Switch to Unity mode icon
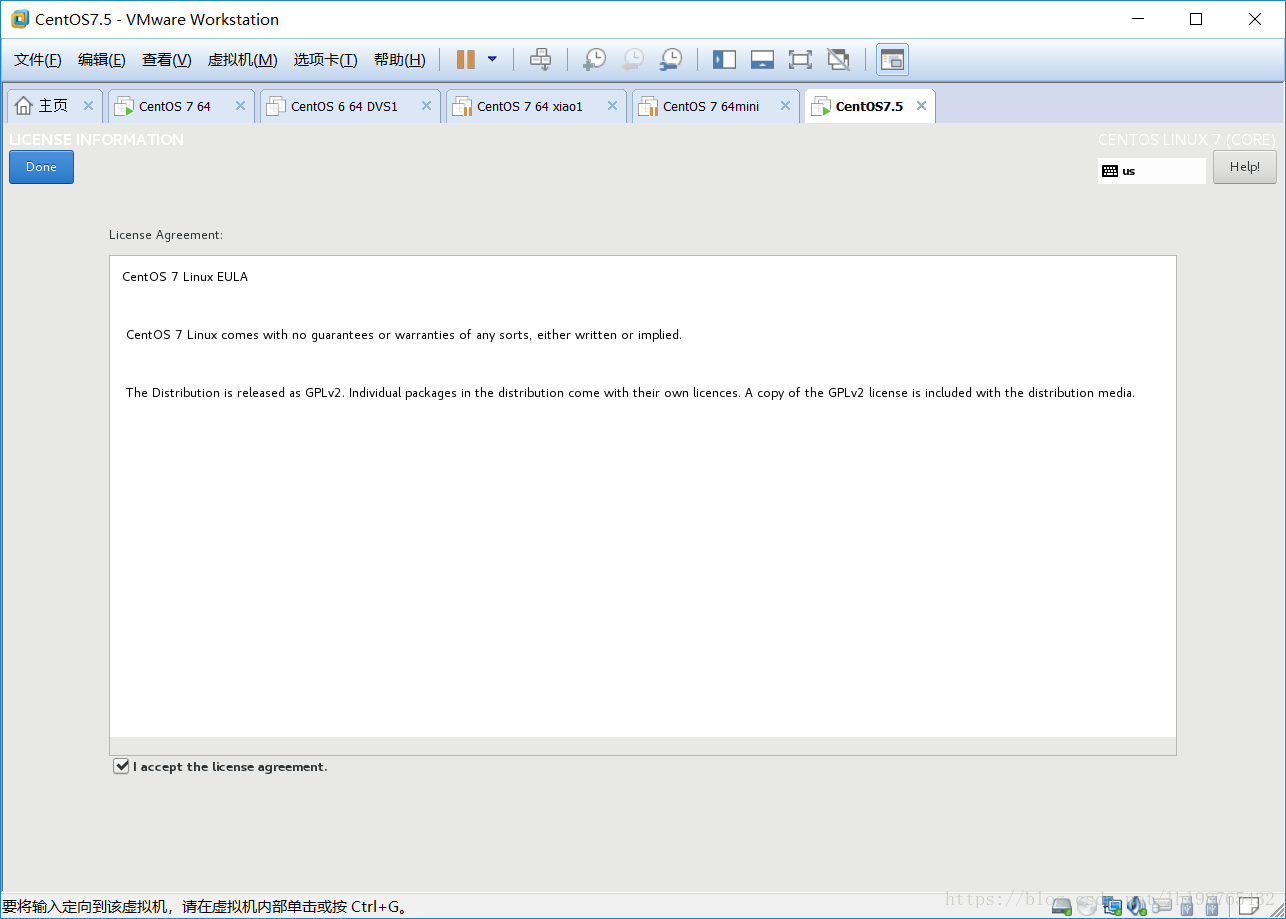This screenshot has height=919, width=1286. [x=838, y=60]
